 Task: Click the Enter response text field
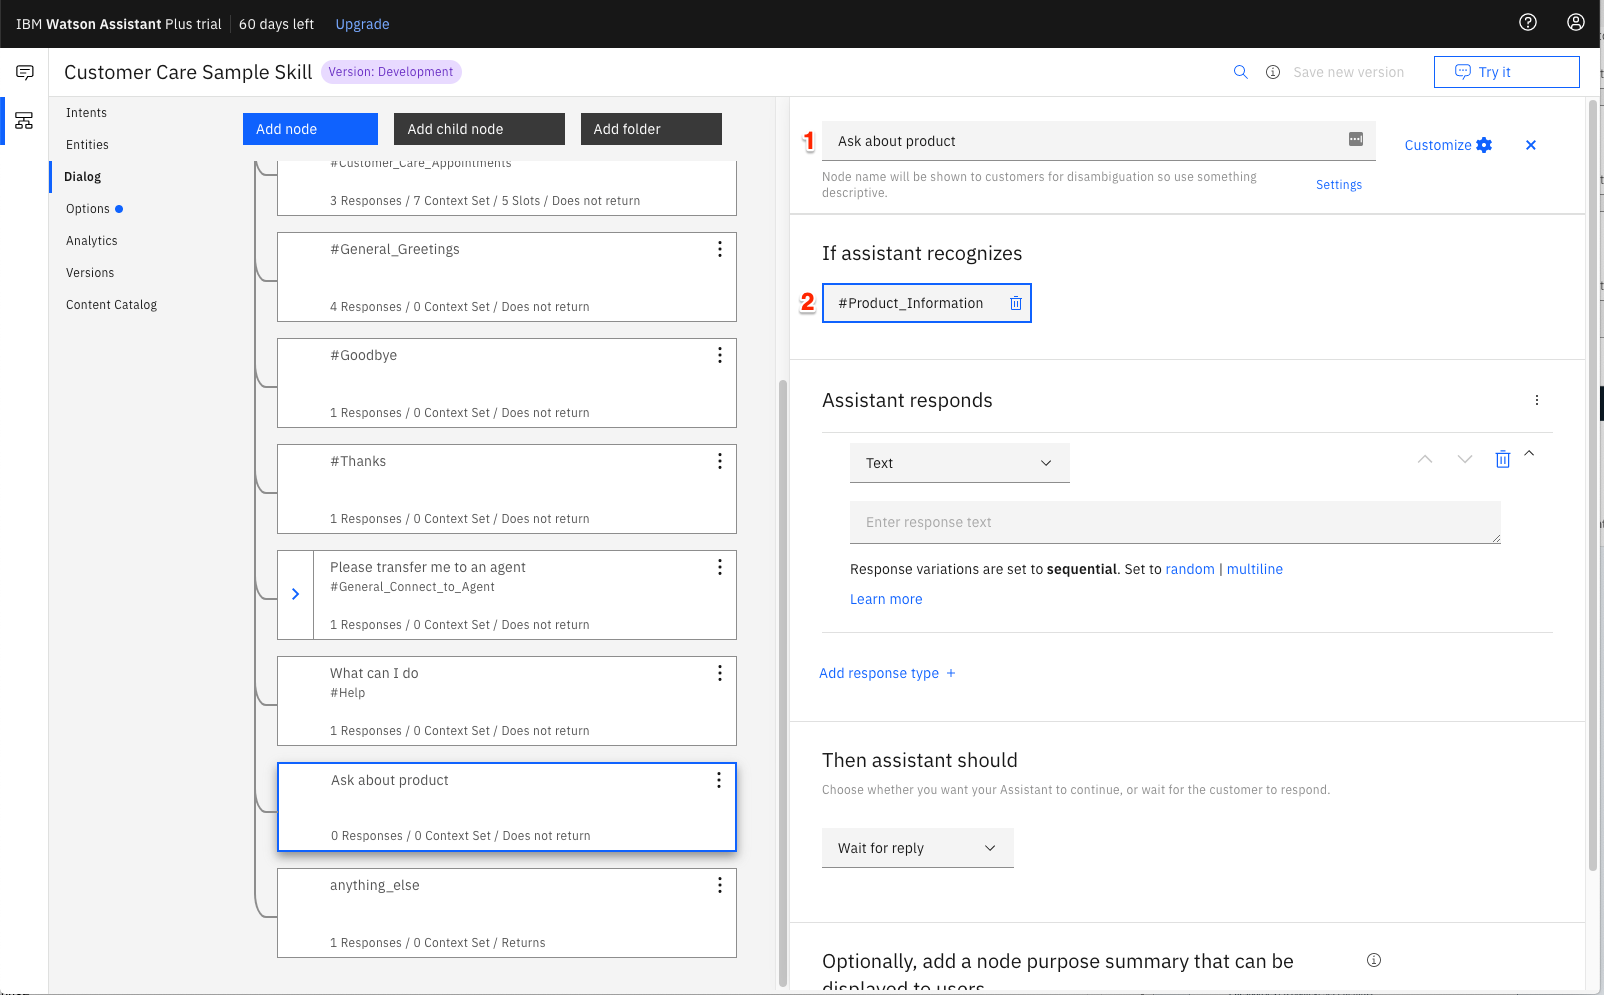click(1175, 522)
